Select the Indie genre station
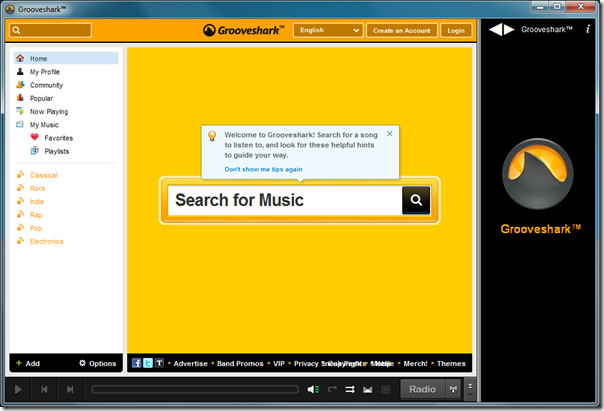 pos(37,201)
